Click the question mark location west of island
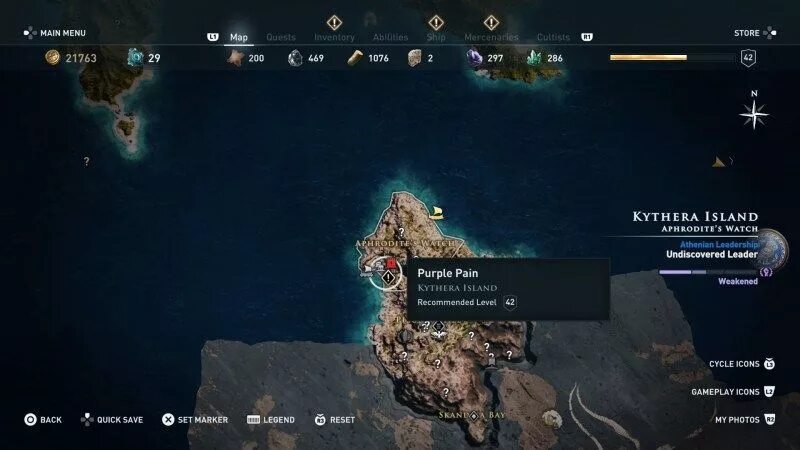Image resolution: width=800 pixels, height=450 pixels. tap(86, 161)
